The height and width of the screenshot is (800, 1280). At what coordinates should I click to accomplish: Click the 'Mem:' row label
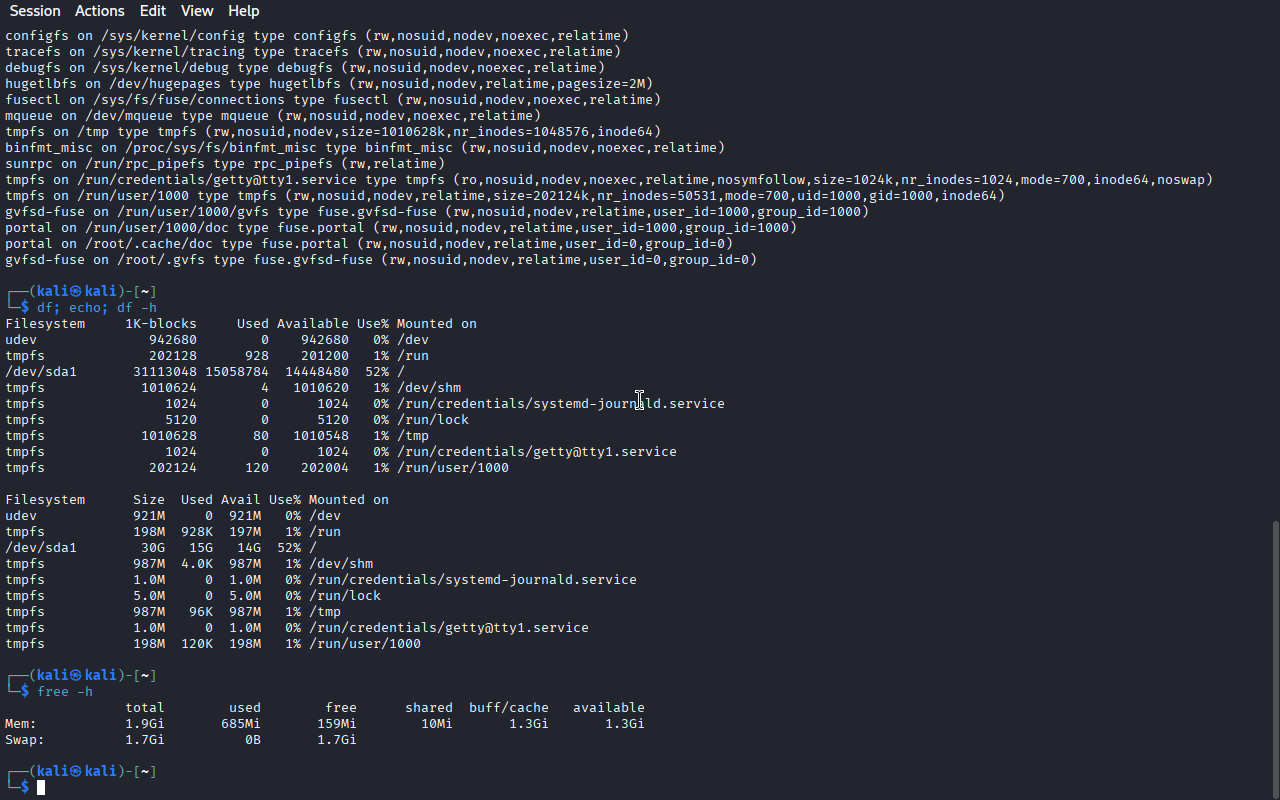21,724
